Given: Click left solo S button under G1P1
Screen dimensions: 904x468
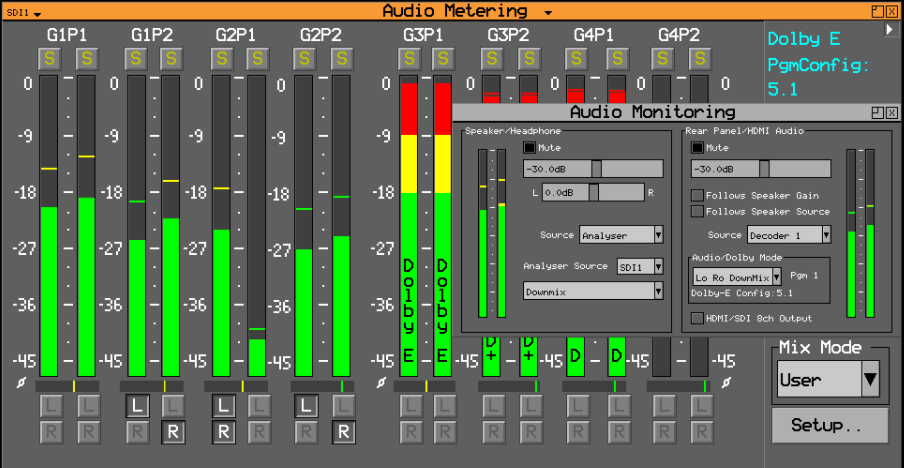Looking at the screenshot, I should 50,58.
